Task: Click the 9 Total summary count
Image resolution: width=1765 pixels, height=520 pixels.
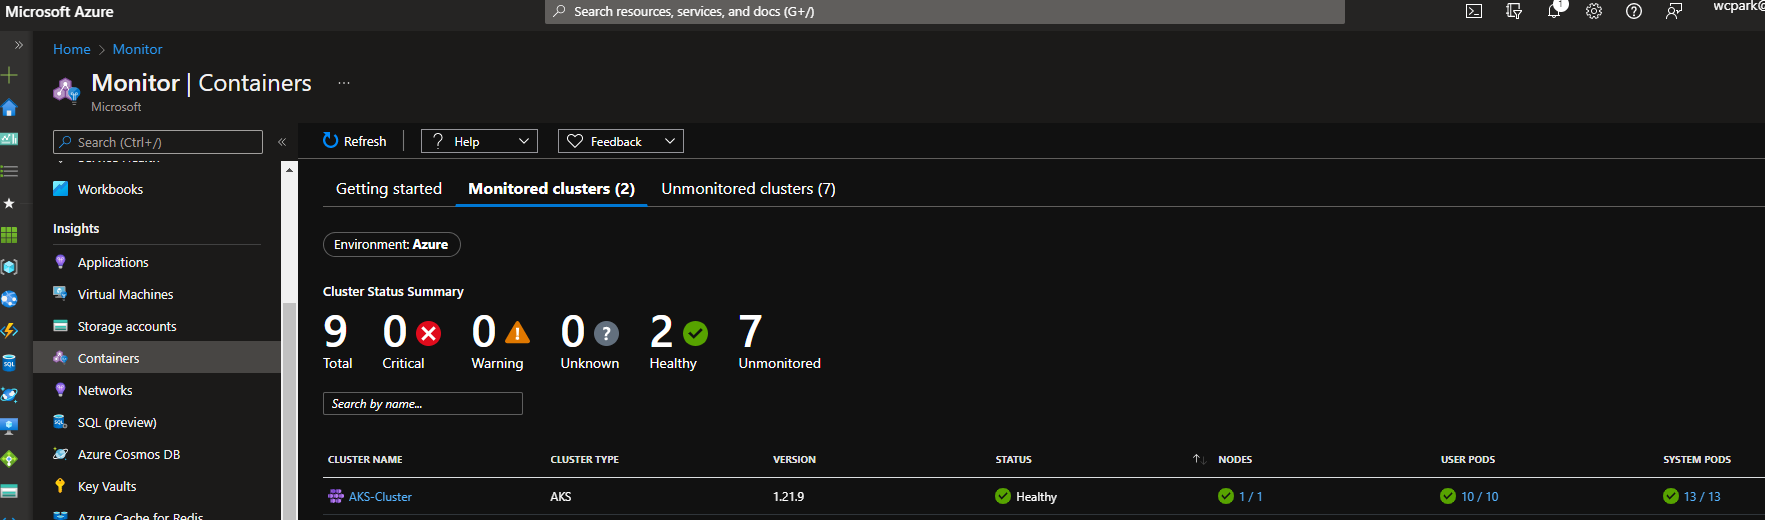Action: coord(336,331)
